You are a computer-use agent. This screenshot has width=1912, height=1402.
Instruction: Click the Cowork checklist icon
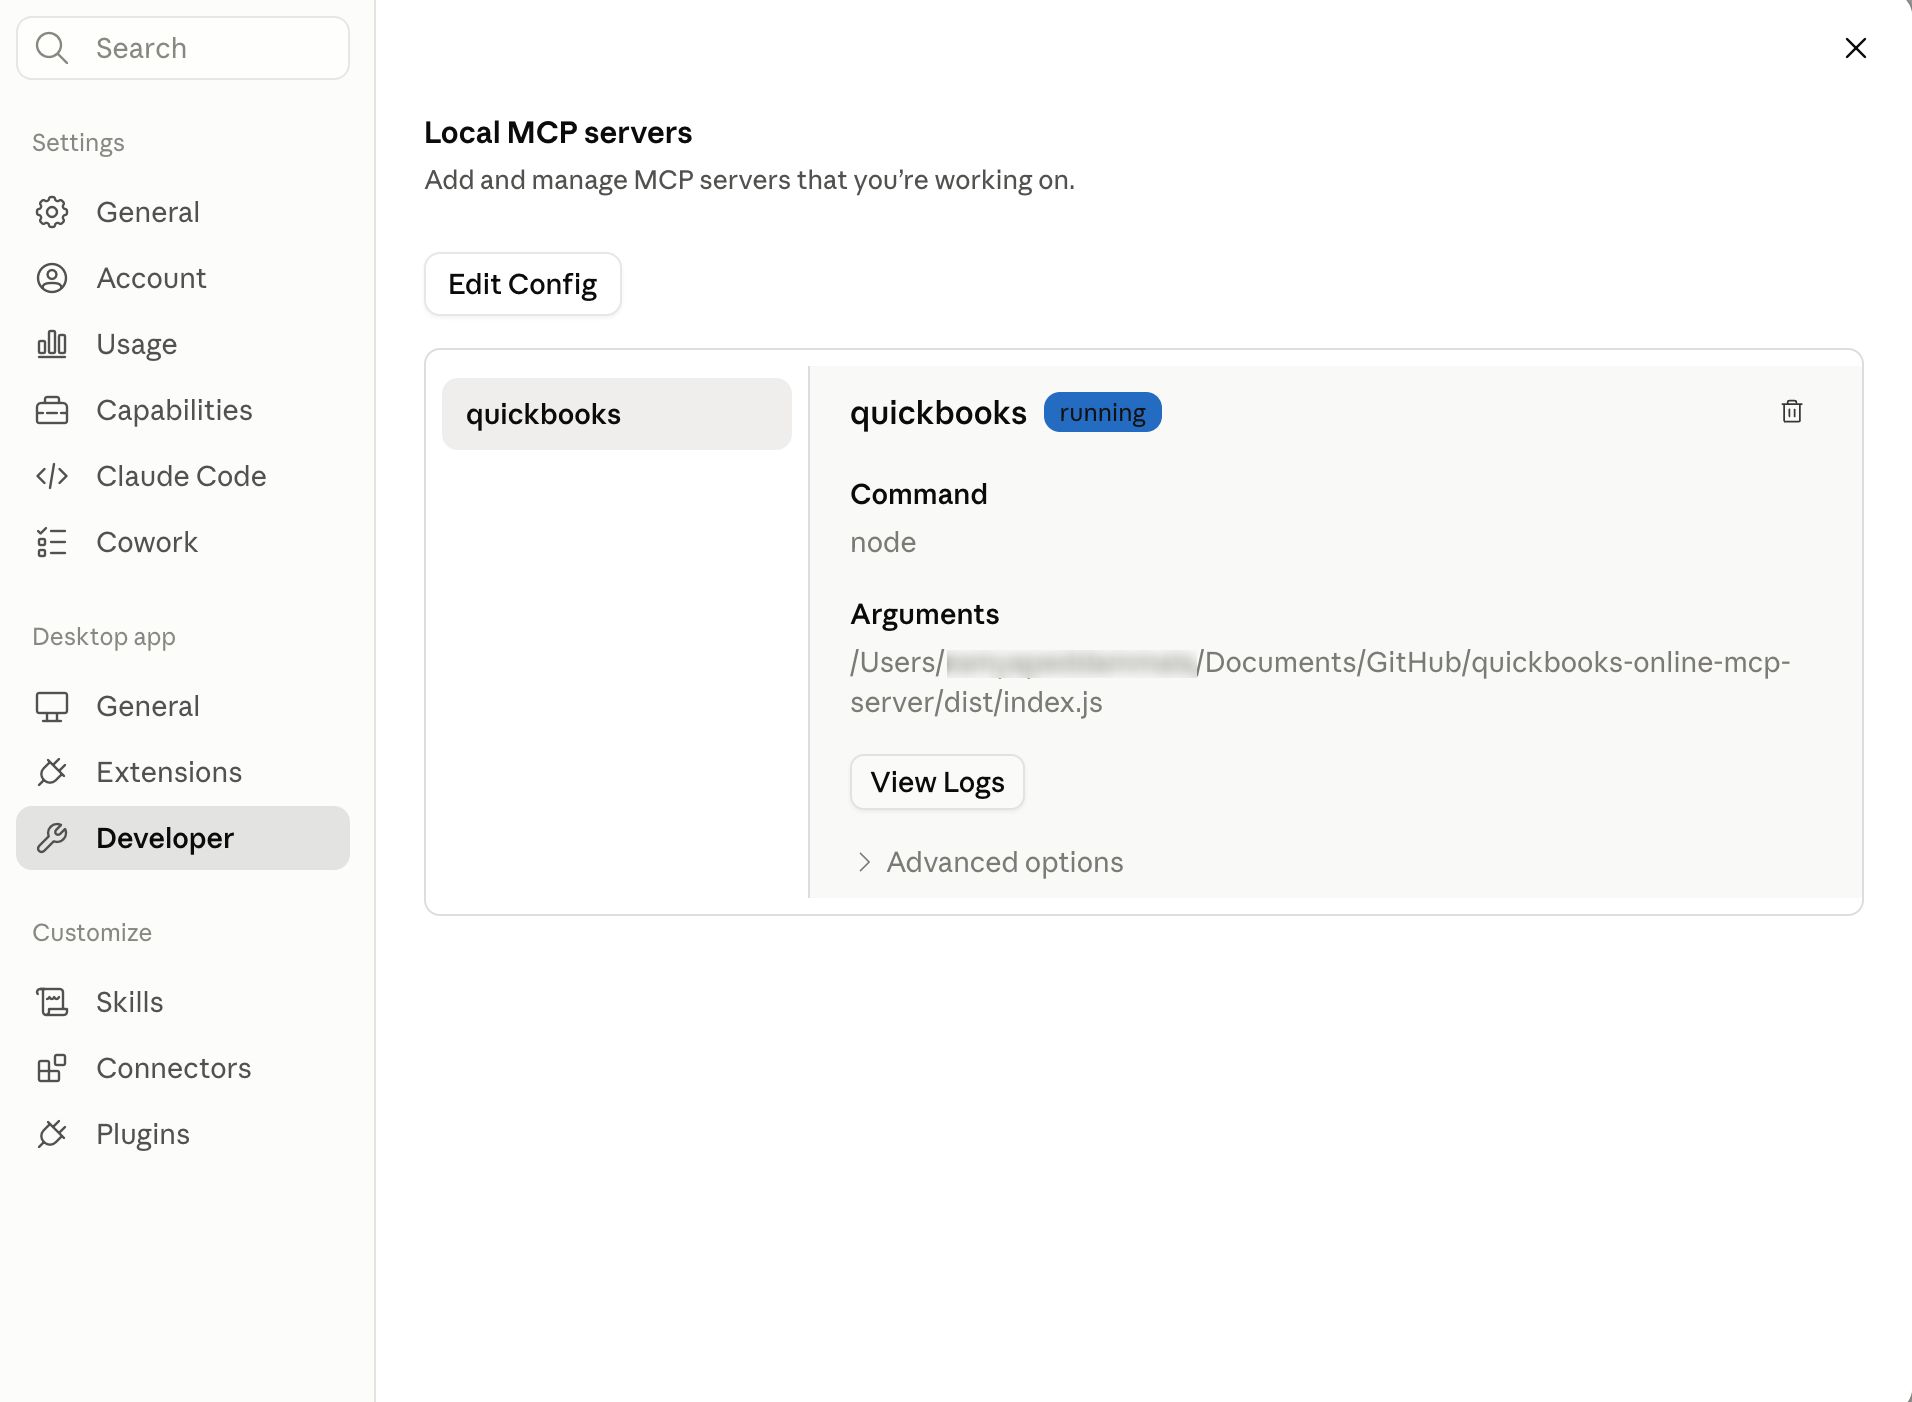52,542
